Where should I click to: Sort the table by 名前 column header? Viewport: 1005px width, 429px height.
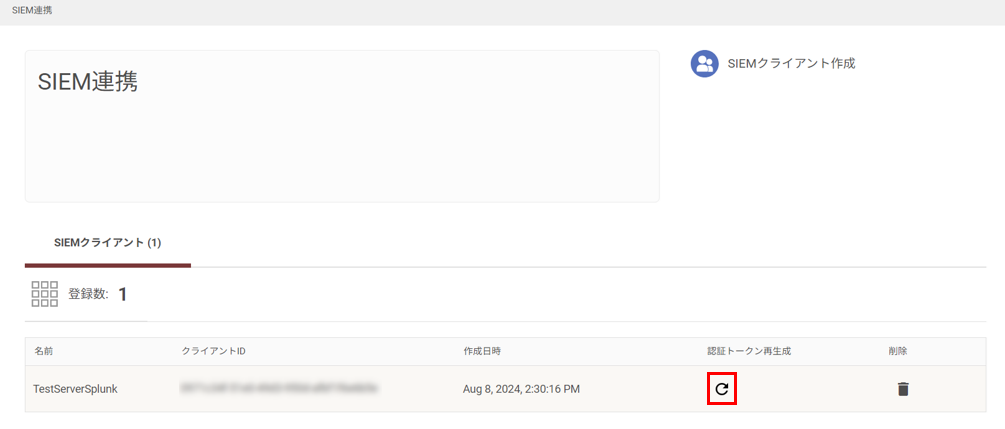click(44, 351)
